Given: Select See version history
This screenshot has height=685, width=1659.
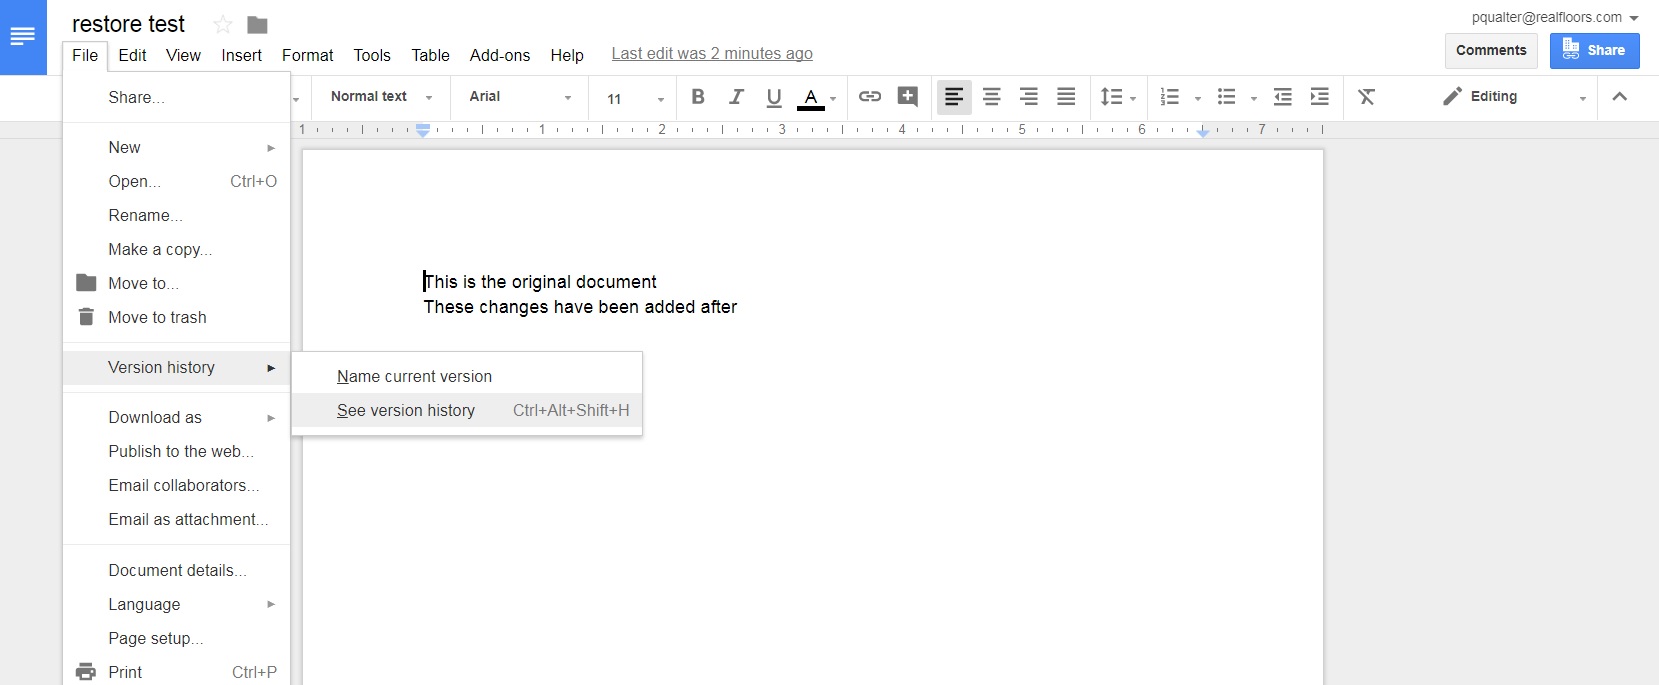Looking at the screenshot, I should pyautogui.click(x=467, y=410).
